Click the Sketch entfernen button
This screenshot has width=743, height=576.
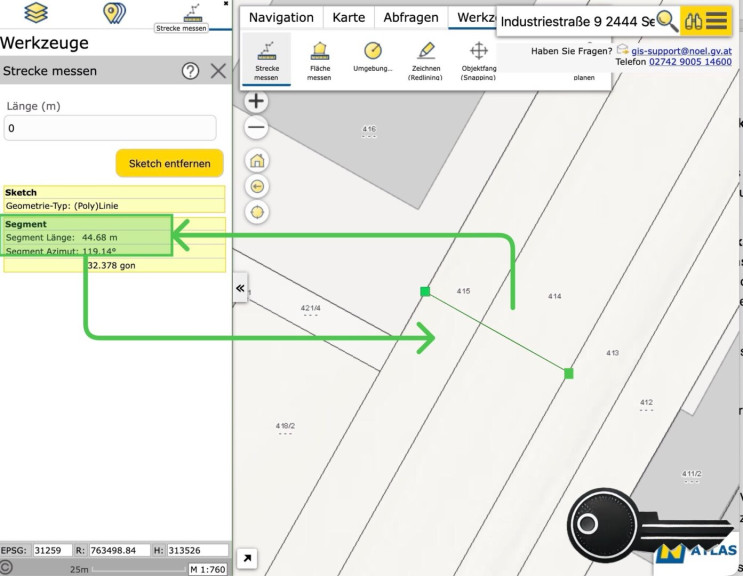pos(169,163)
